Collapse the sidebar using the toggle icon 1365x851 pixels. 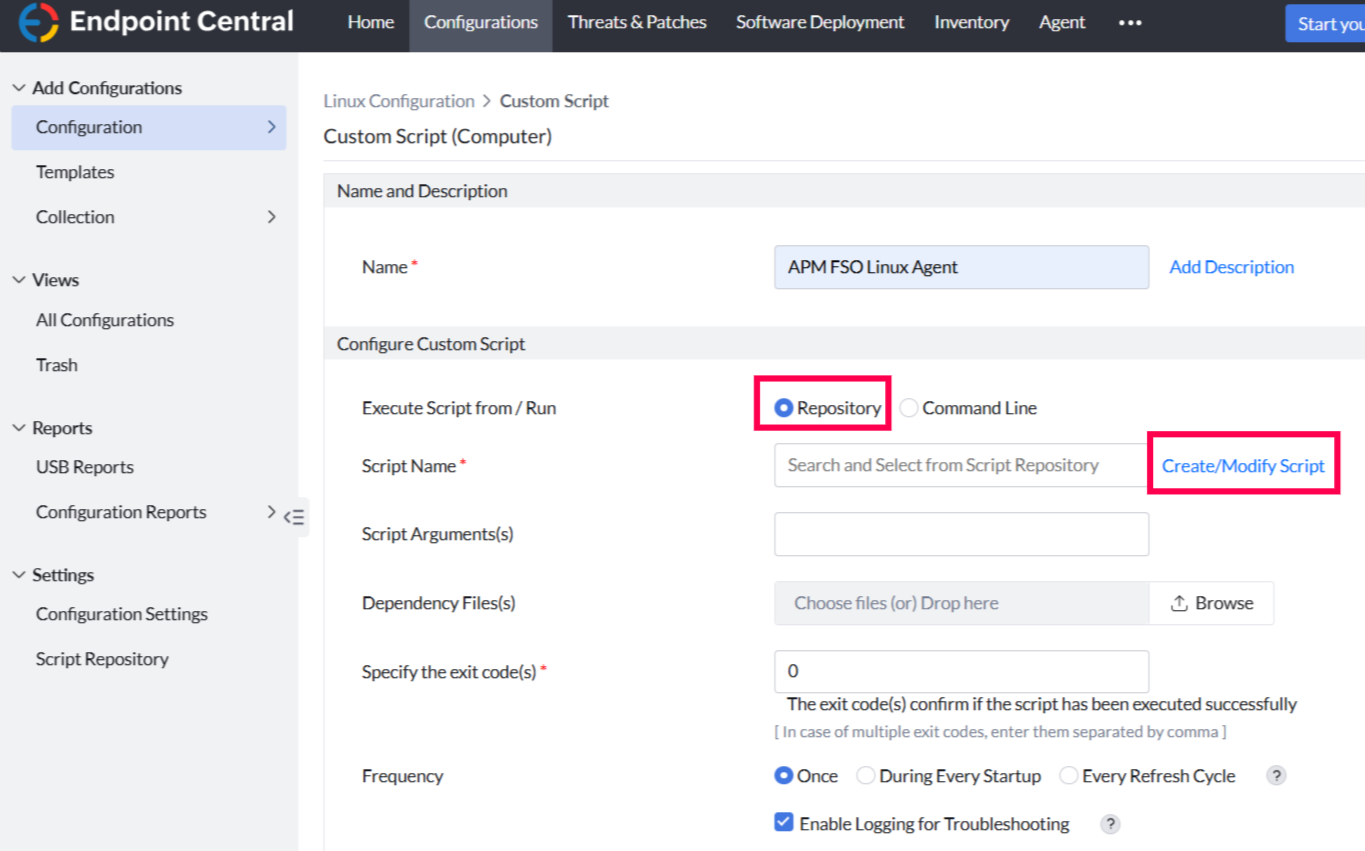click(x=294, y=517)
